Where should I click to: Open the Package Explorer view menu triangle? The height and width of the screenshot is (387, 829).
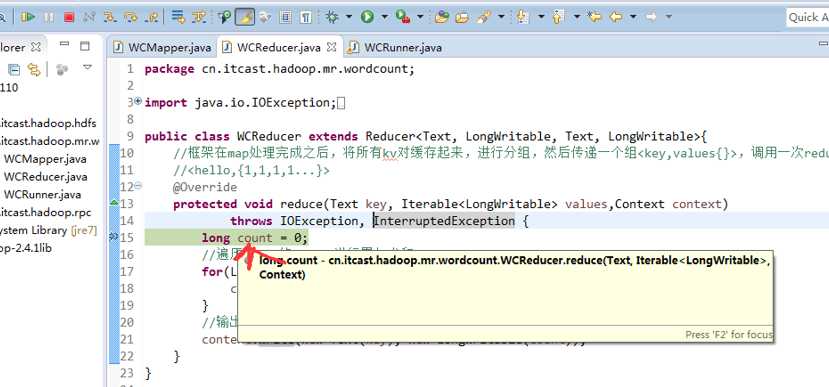(87, 67)
